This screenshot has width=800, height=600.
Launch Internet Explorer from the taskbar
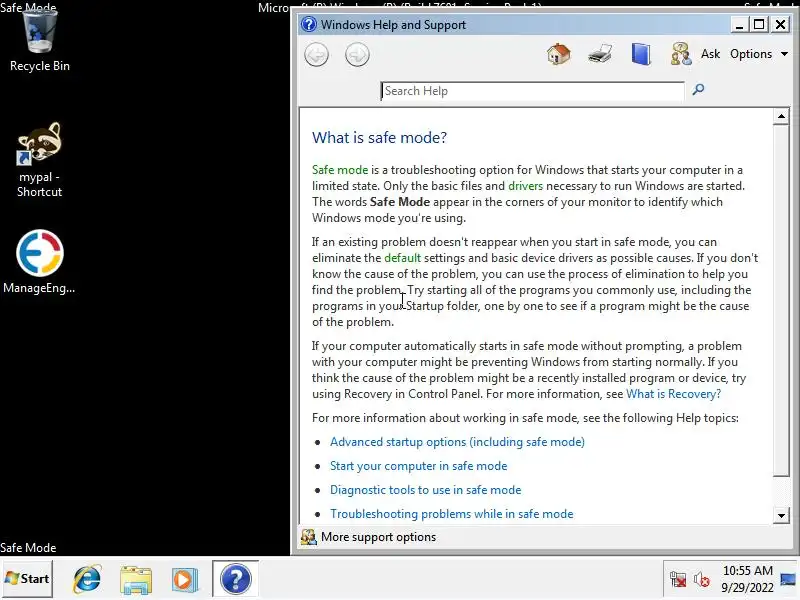87,579
